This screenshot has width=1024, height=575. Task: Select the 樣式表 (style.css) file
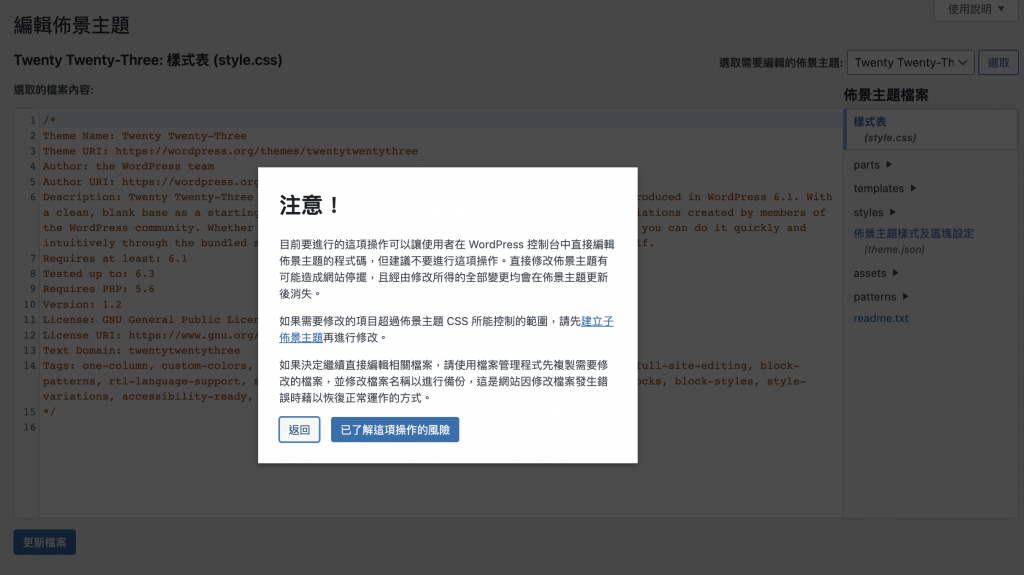(931, 129)
